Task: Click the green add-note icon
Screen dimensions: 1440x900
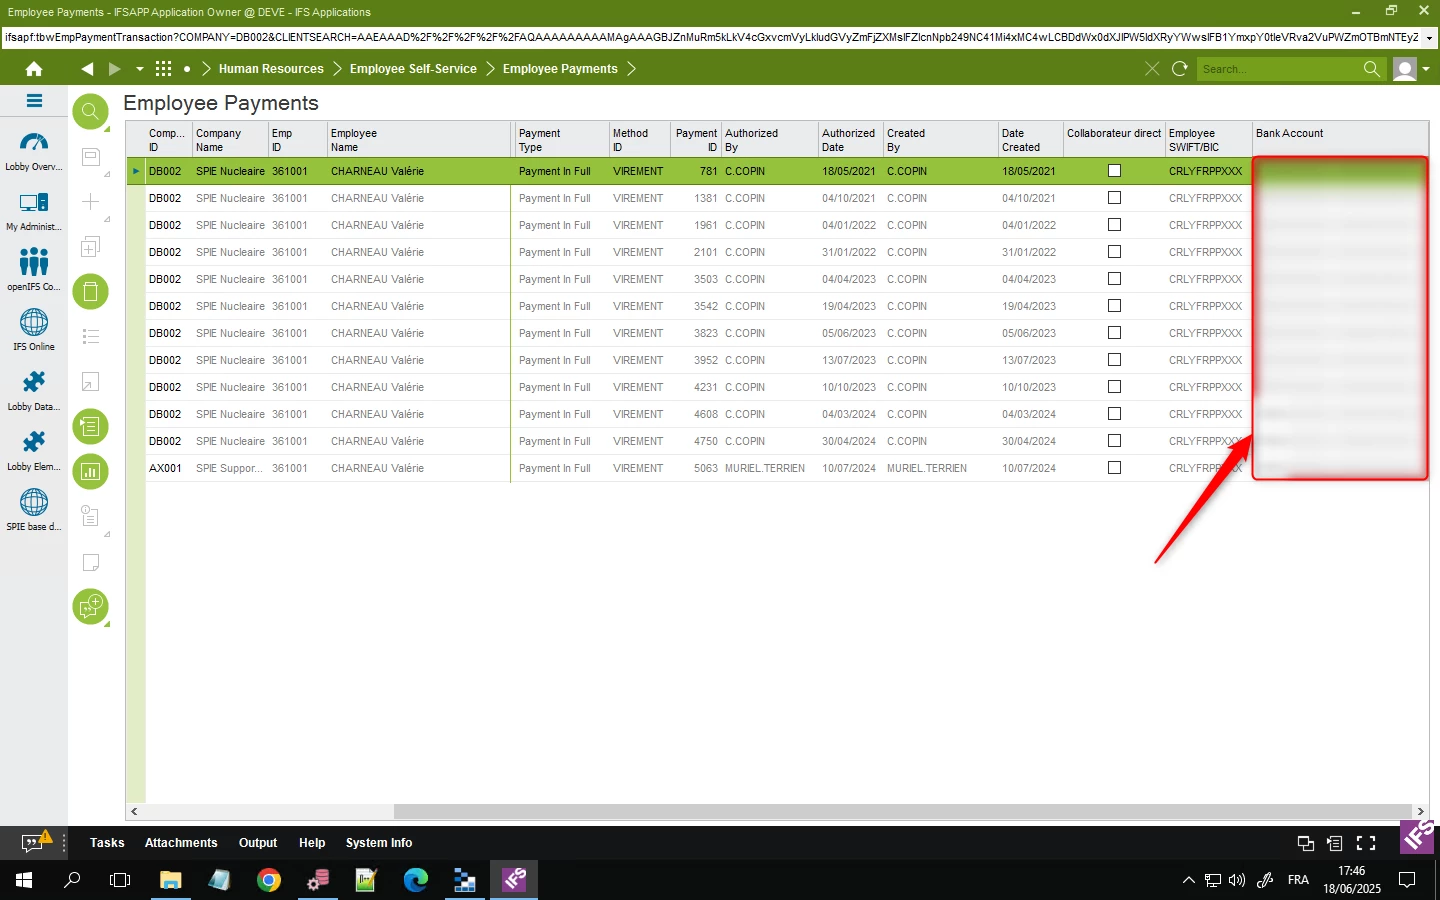Action: [x=90, y=606]
